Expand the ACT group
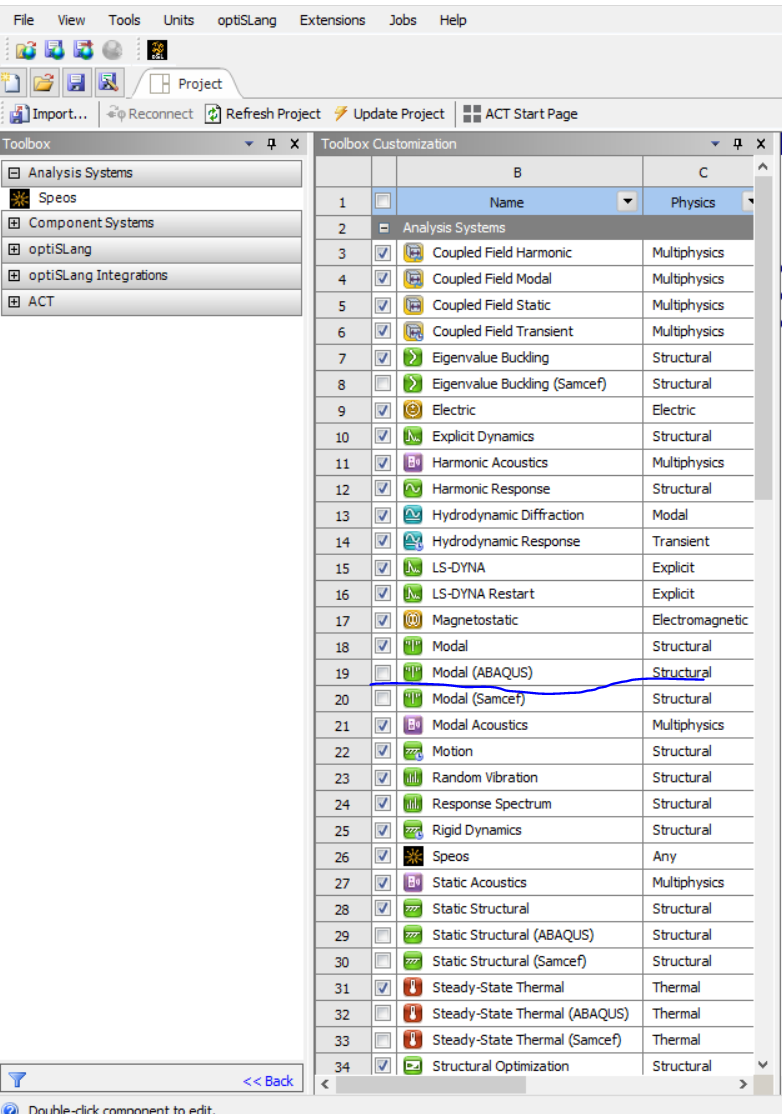Screen dimensions: 782x1114 pyautogui.click(x=13, y=301)
